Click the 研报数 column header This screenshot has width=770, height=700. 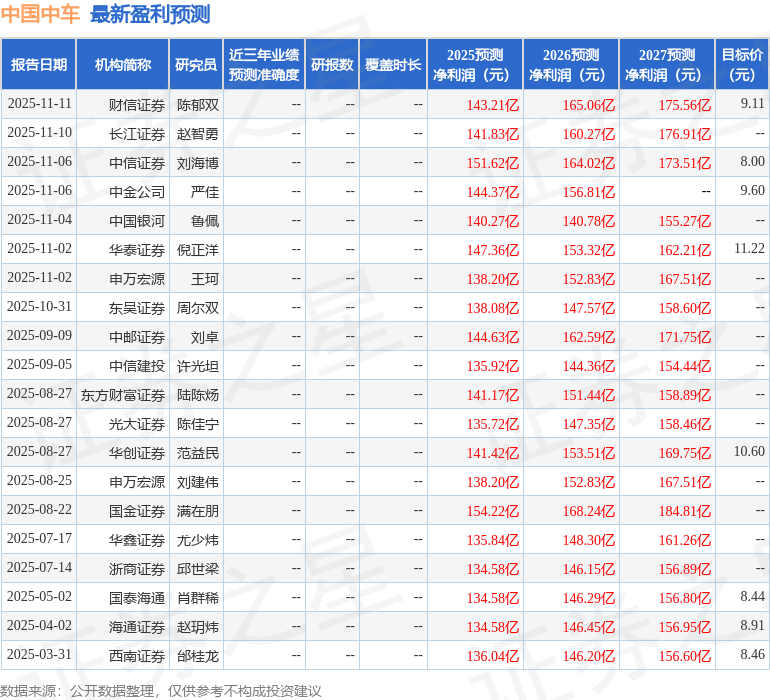click(332, 65)
